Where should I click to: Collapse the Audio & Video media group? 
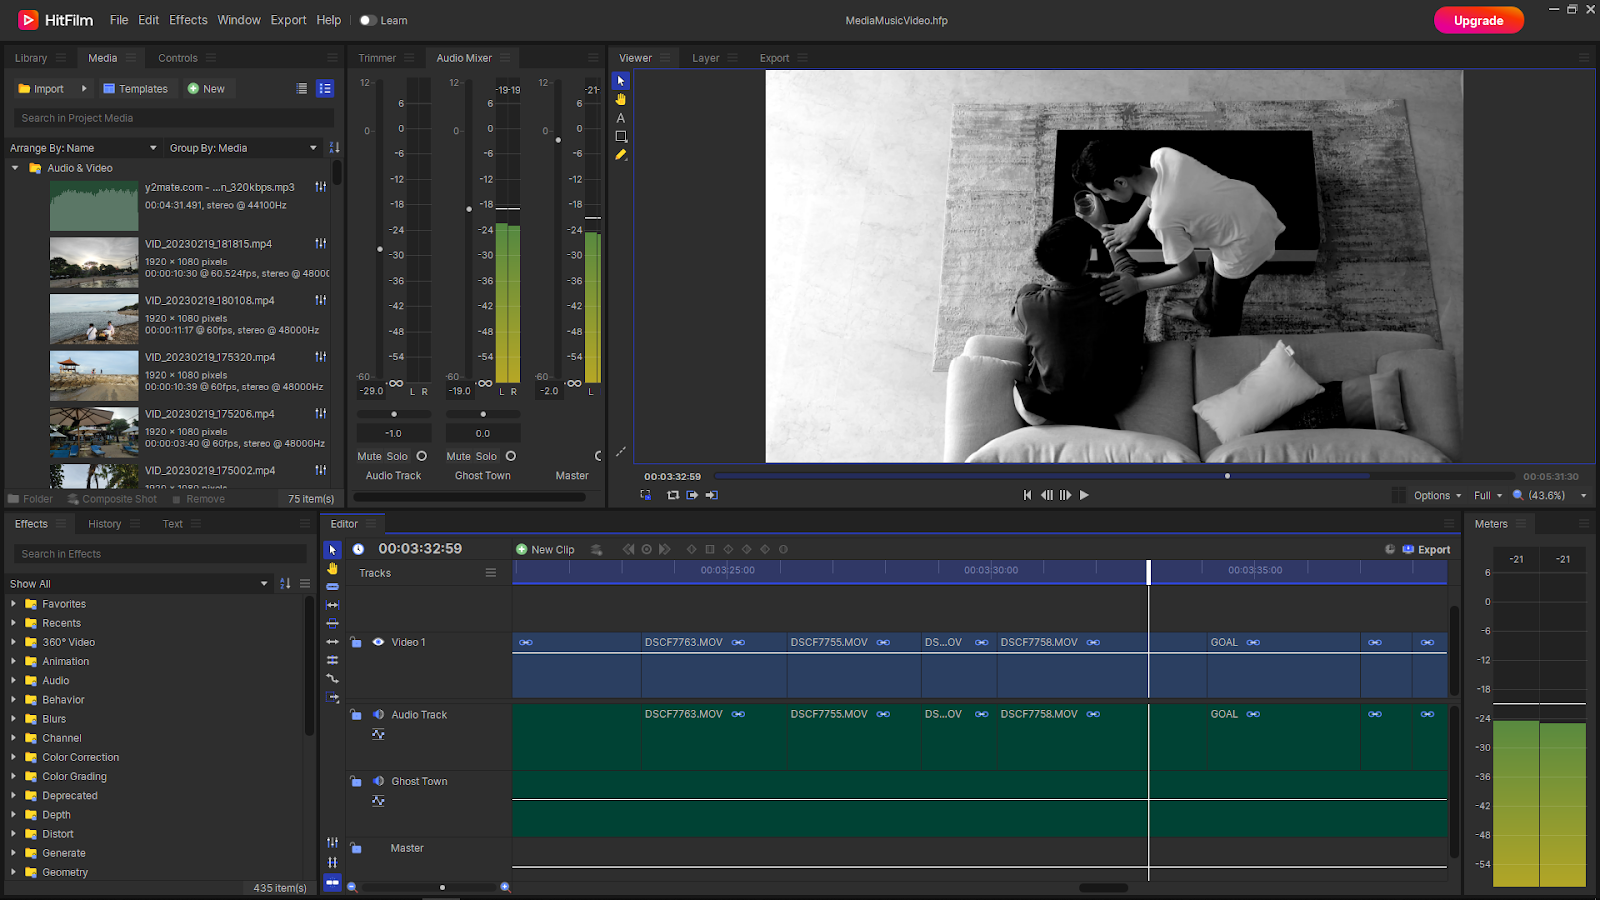pos(15,168)
